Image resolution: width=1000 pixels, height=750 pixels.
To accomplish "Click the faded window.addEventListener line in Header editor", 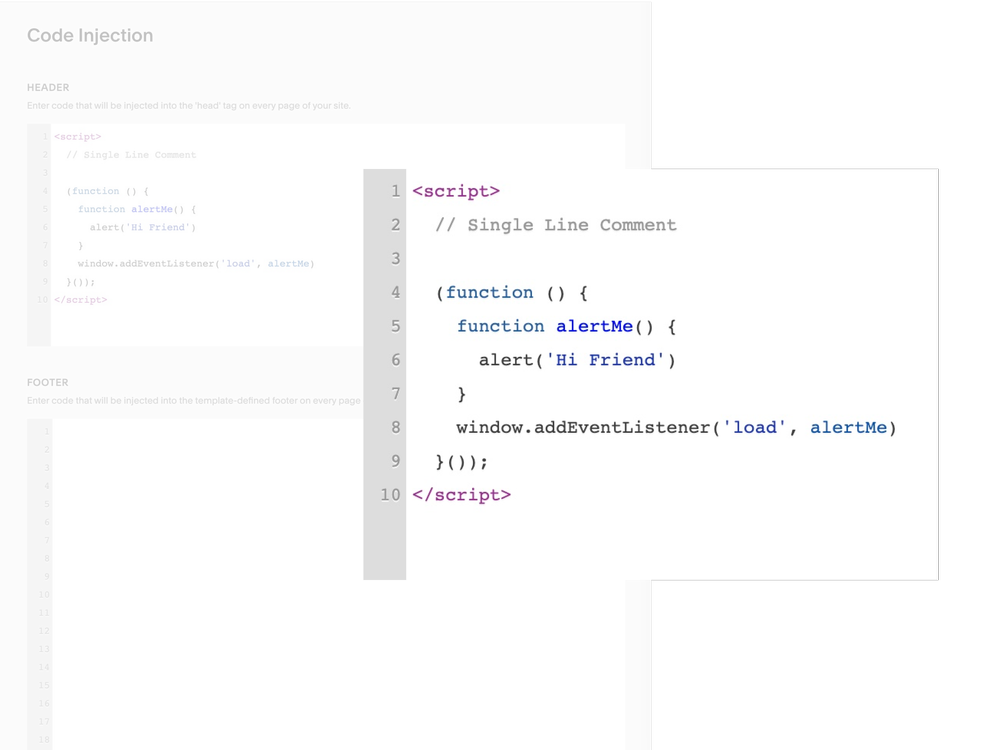I will (196, 263).
